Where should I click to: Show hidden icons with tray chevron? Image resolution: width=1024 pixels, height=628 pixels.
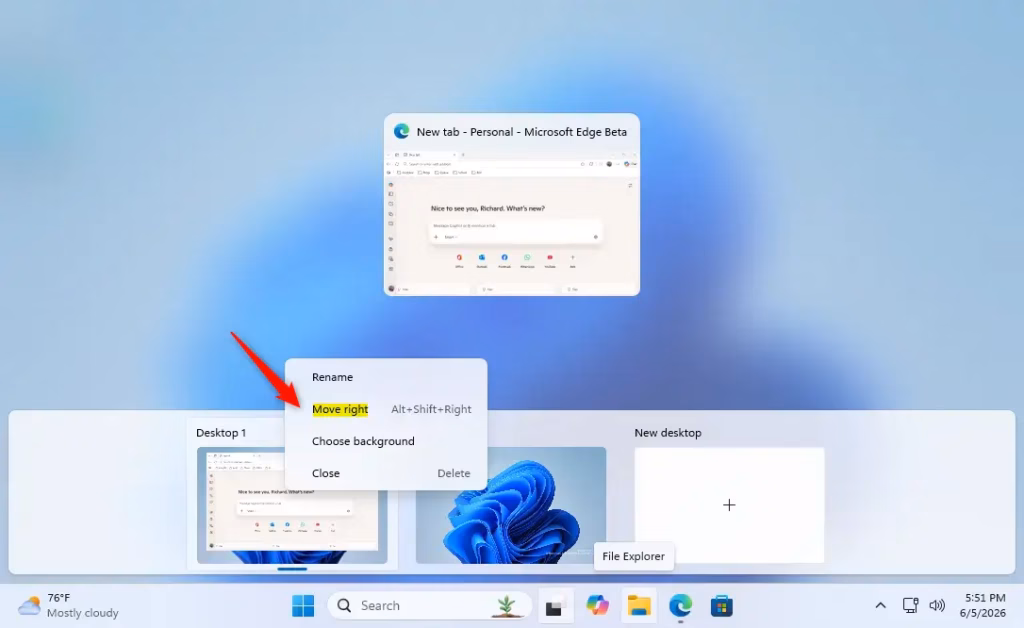tap(880, 605)
